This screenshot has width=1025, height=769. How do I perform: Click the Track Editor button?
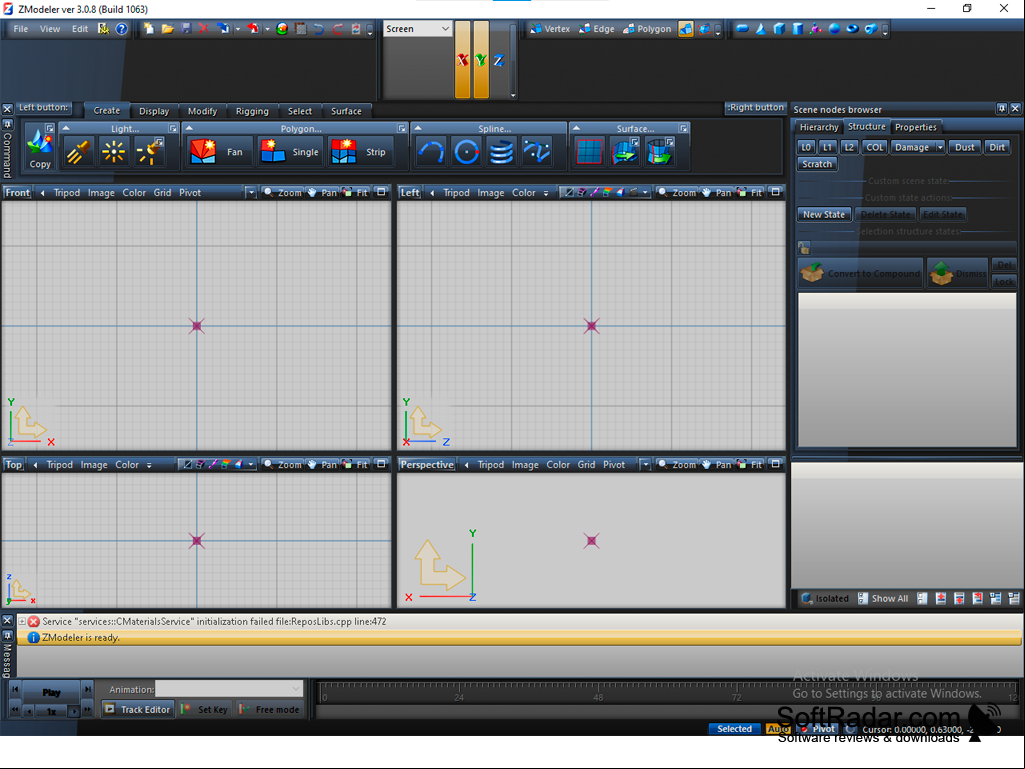[138, 709]
